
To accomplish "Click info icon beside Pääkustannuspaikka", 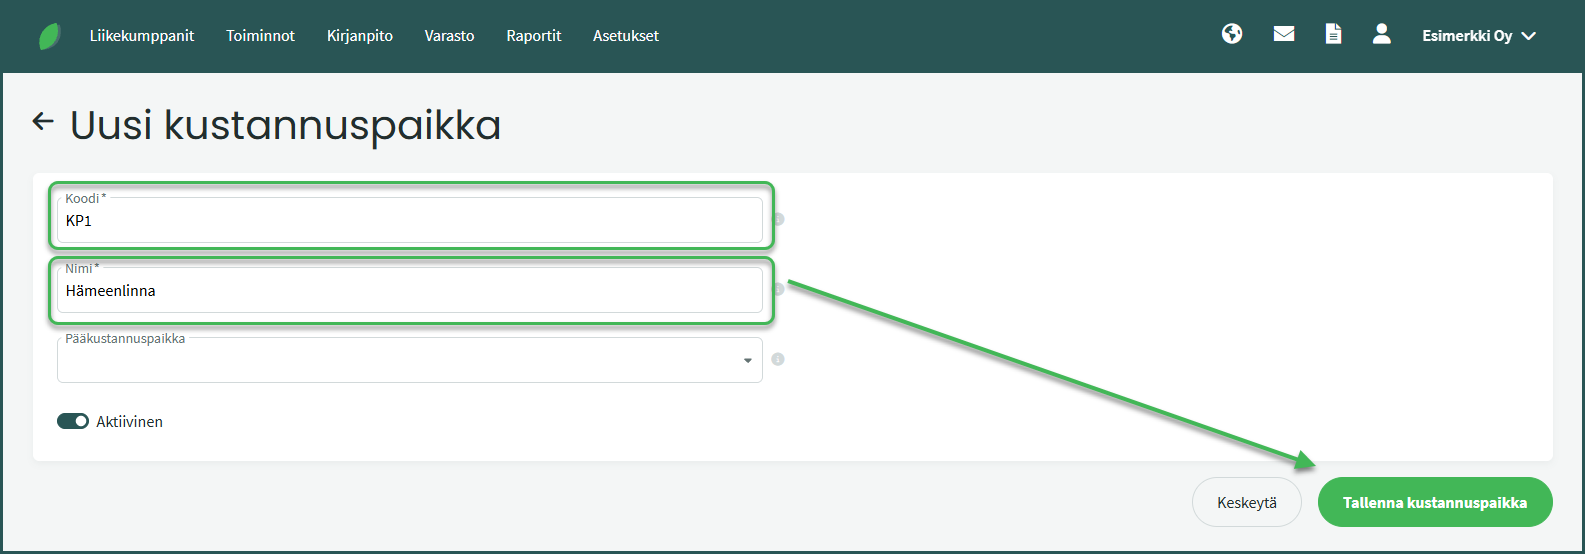I will (778, 359).
